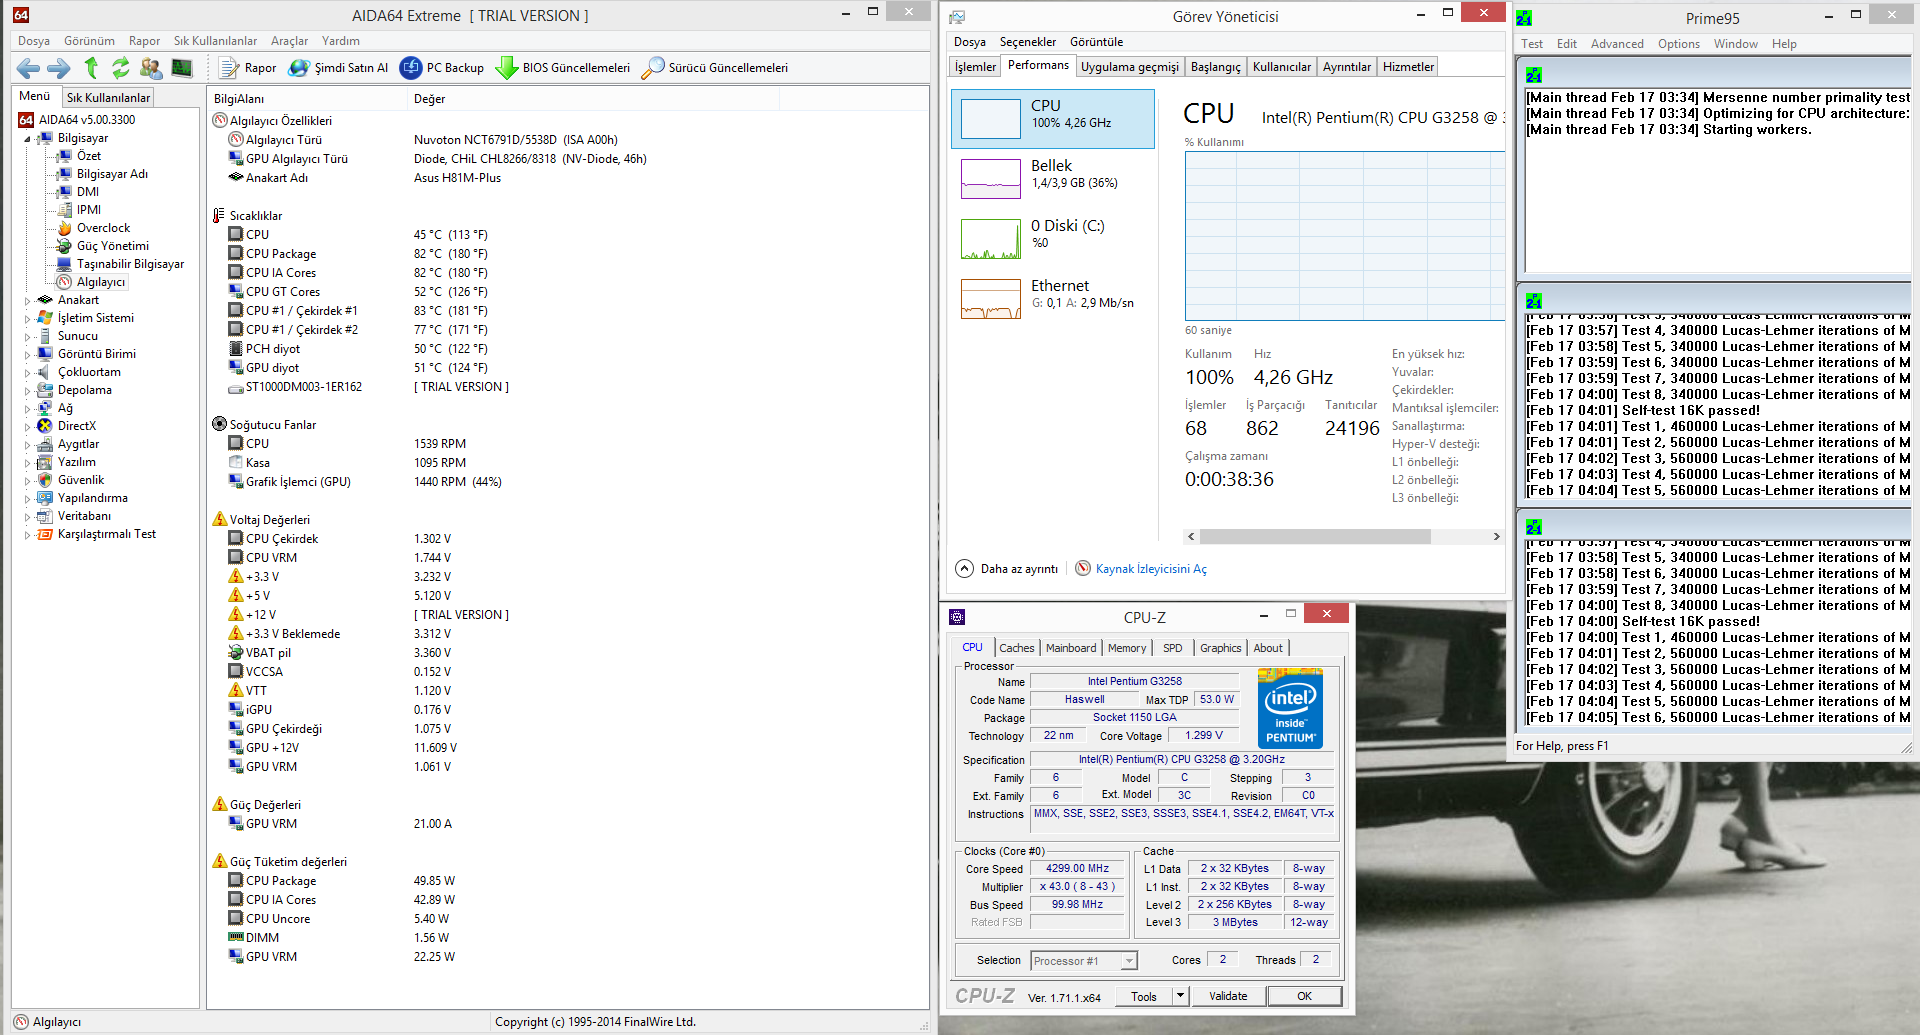This screenshot has width=1920, height=1035.
Task: Expand the İşletim Sistemi tree node
Action: coord(27,318)
